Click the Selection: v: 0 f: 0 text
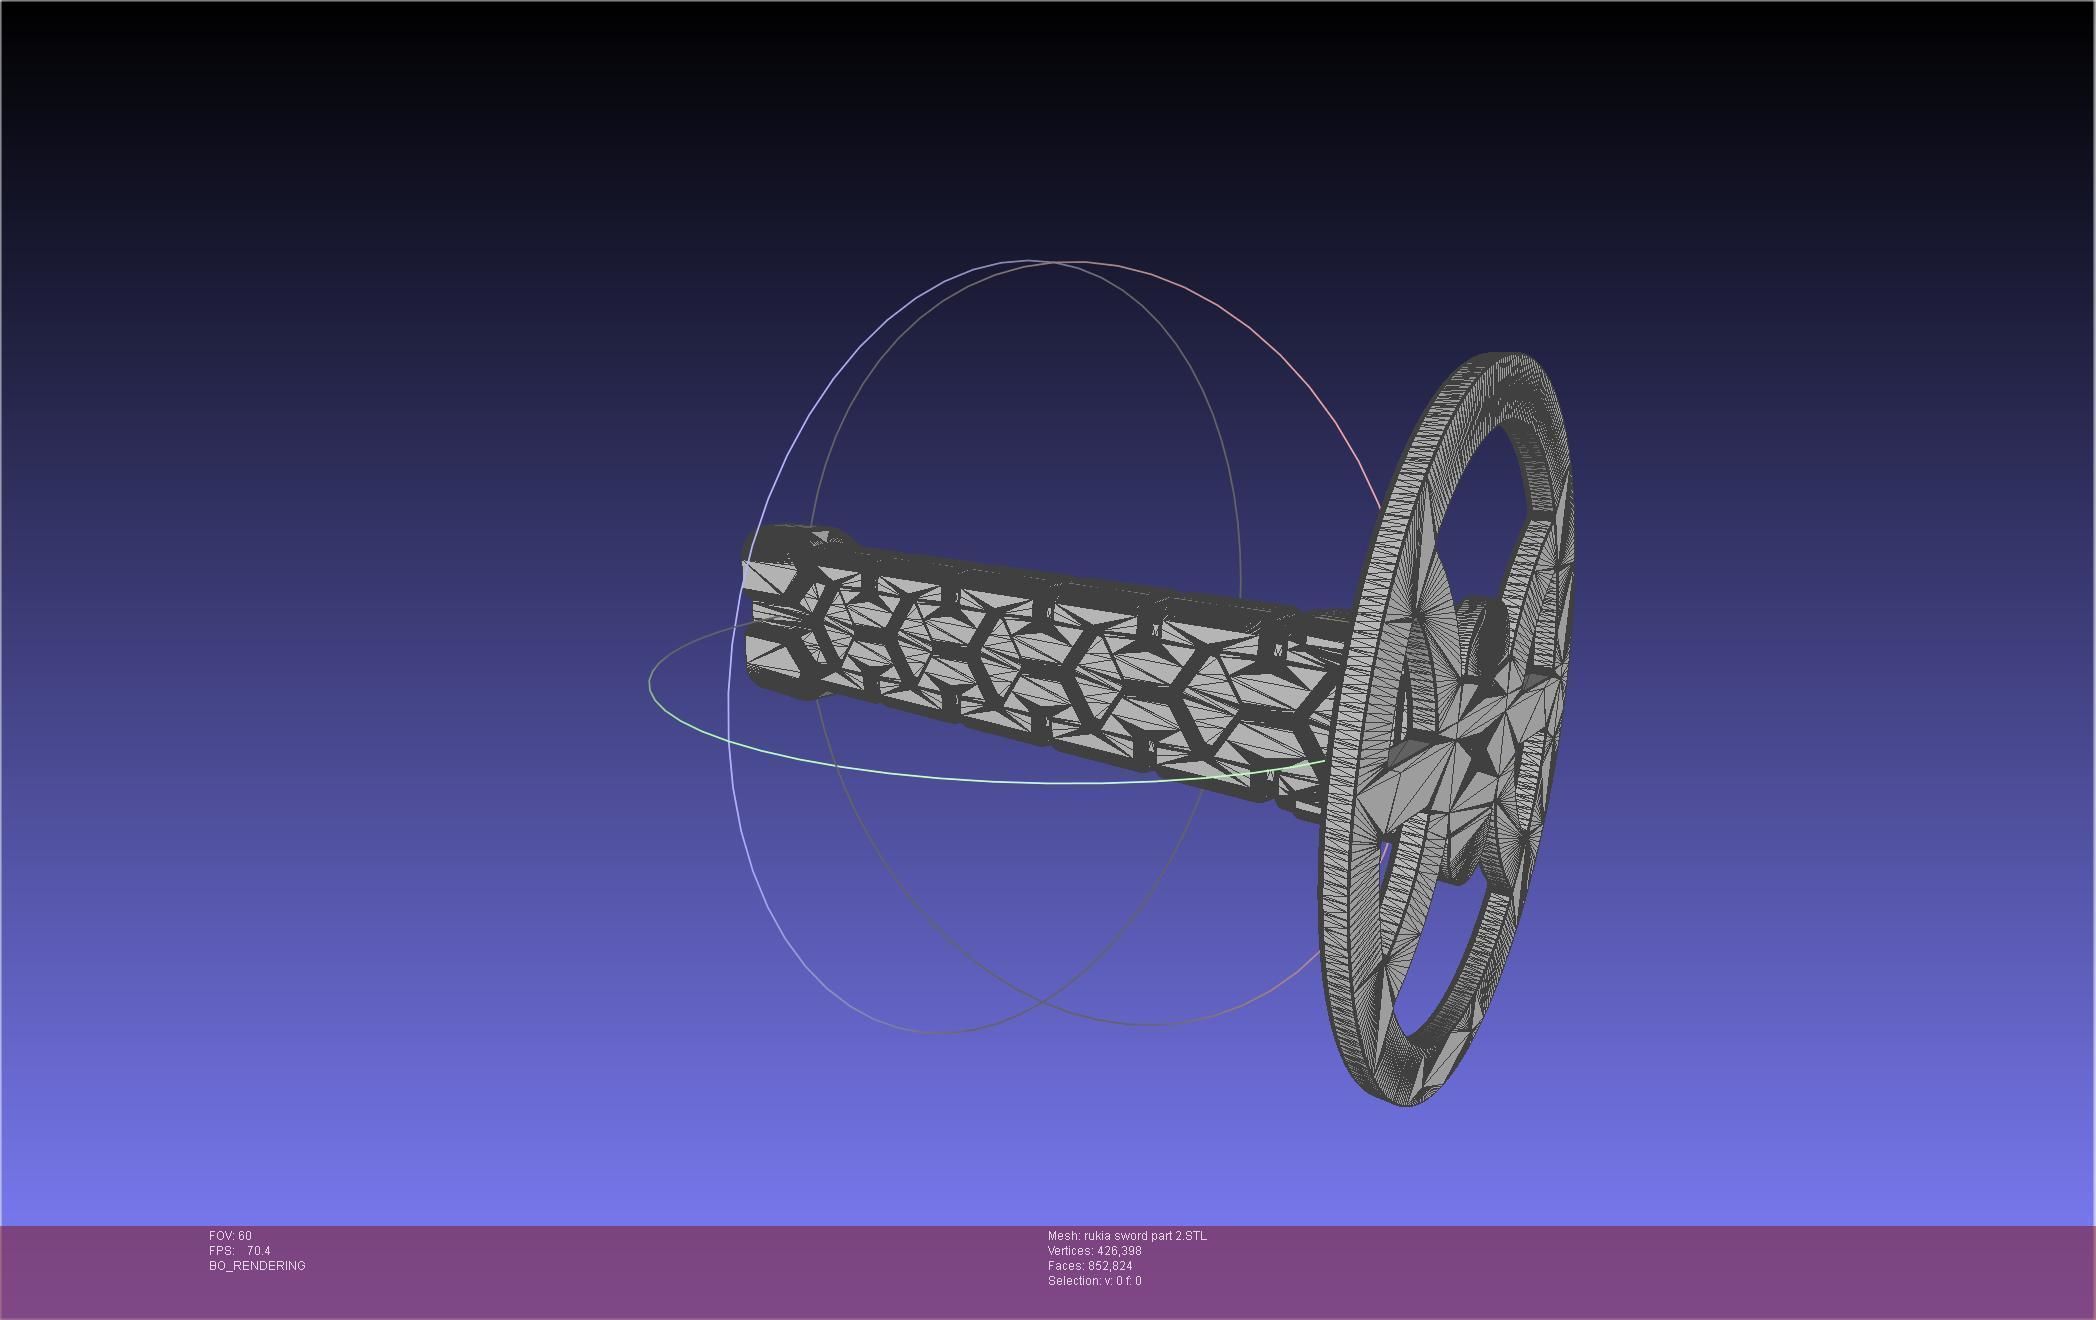This screenshot has height=1320, width=2096. 1094,1281
